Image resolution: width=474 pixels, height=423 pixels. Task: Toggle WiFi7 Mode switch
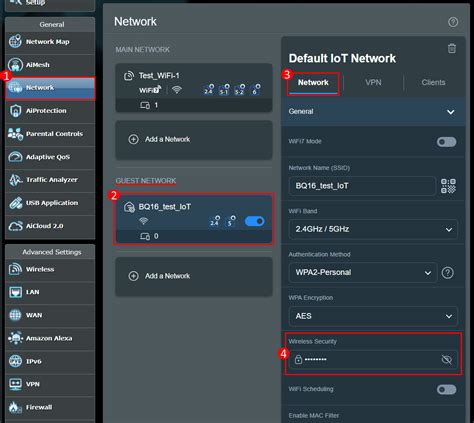(446, 142)
